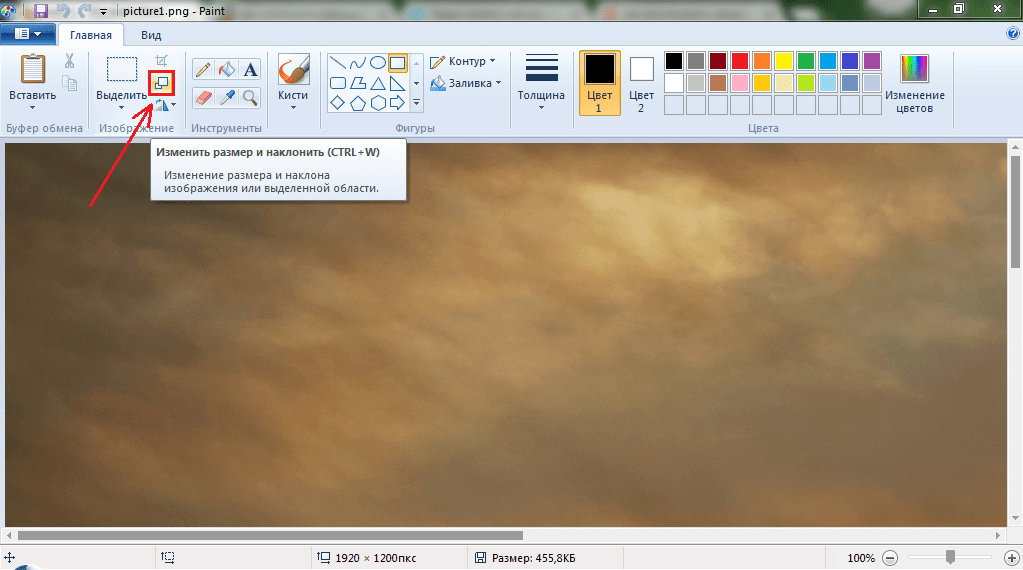The image size is (1023, 570).
Task: Pick the yellow color swatch
Action: (784, 61)
